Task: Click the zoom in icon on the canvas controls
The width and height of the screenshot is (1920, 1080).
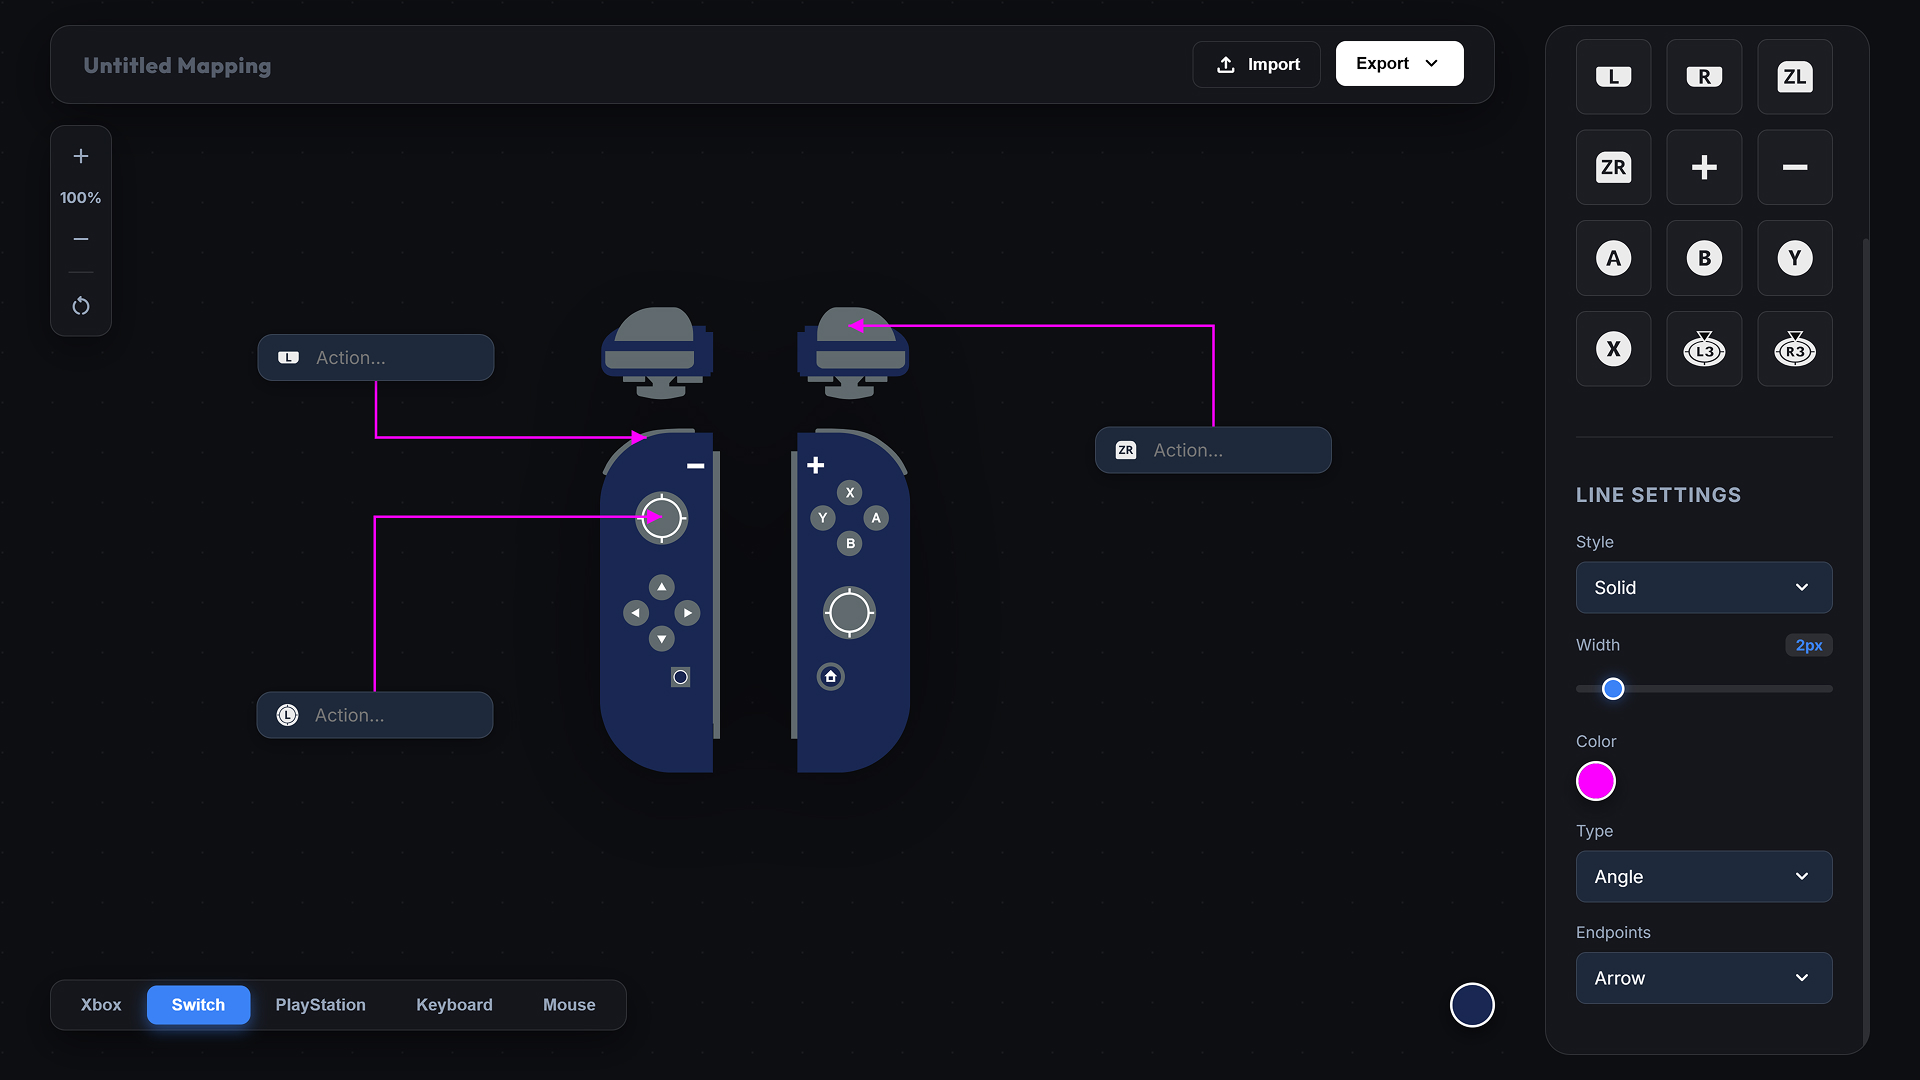Action: pyautogui.click(x=80, y=156)
